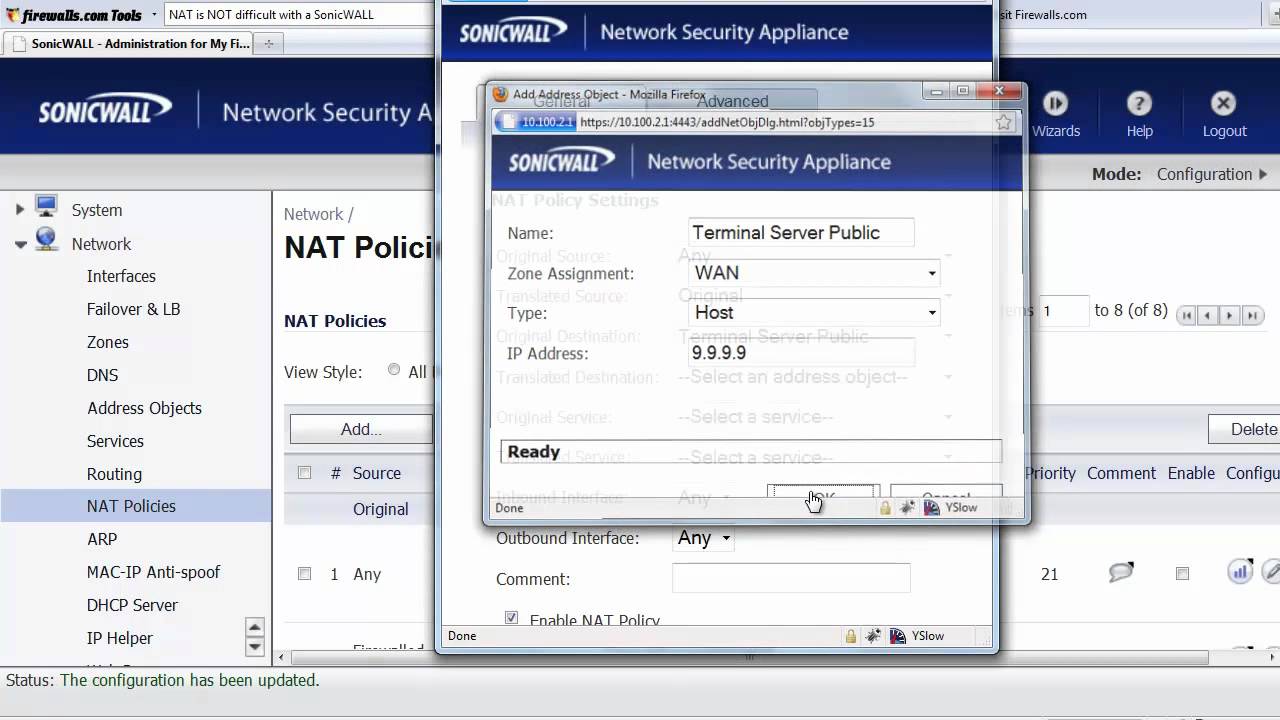Click the Priority column header
This screenshot has height=720, width=1280.
tap(1050, 473)
